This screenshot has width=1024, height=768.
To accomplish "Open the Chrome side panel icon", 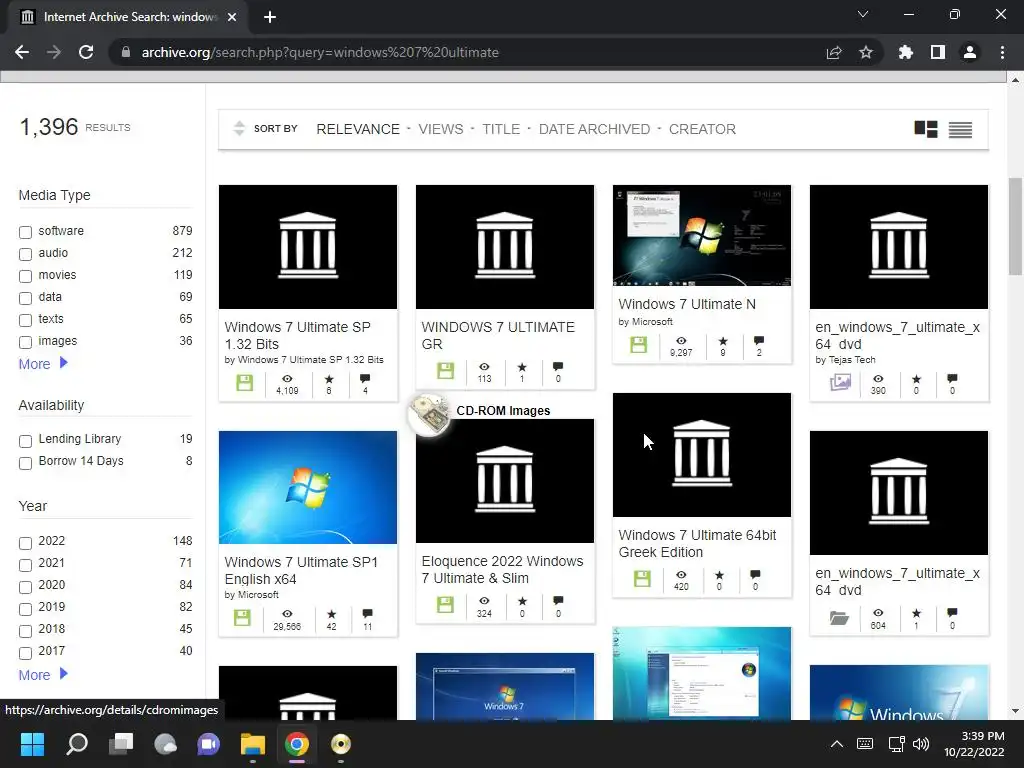I will [x=937, y=52].
